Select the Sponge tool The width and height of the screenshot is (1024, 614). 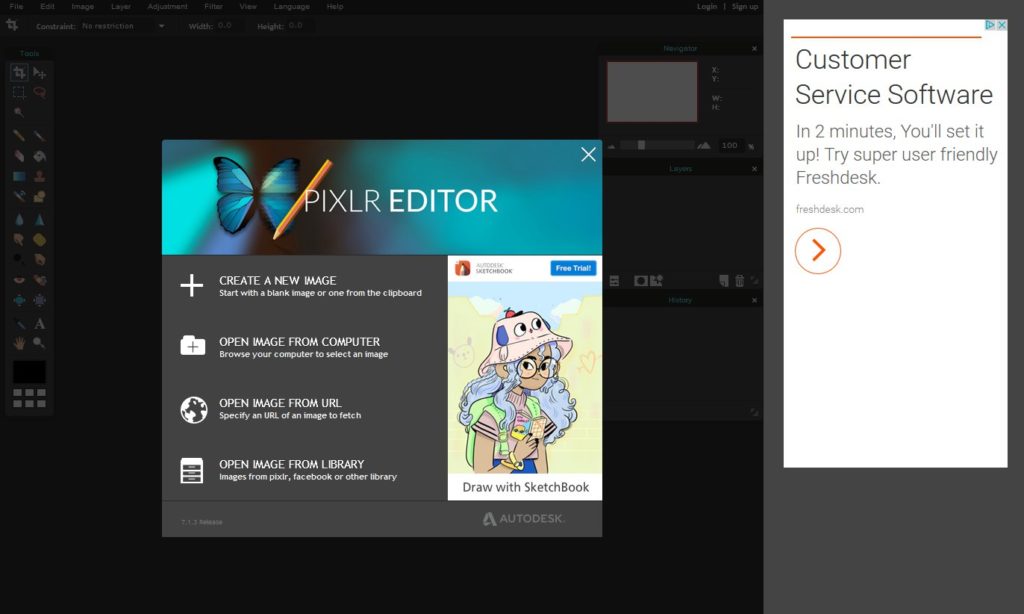[39, 240]
